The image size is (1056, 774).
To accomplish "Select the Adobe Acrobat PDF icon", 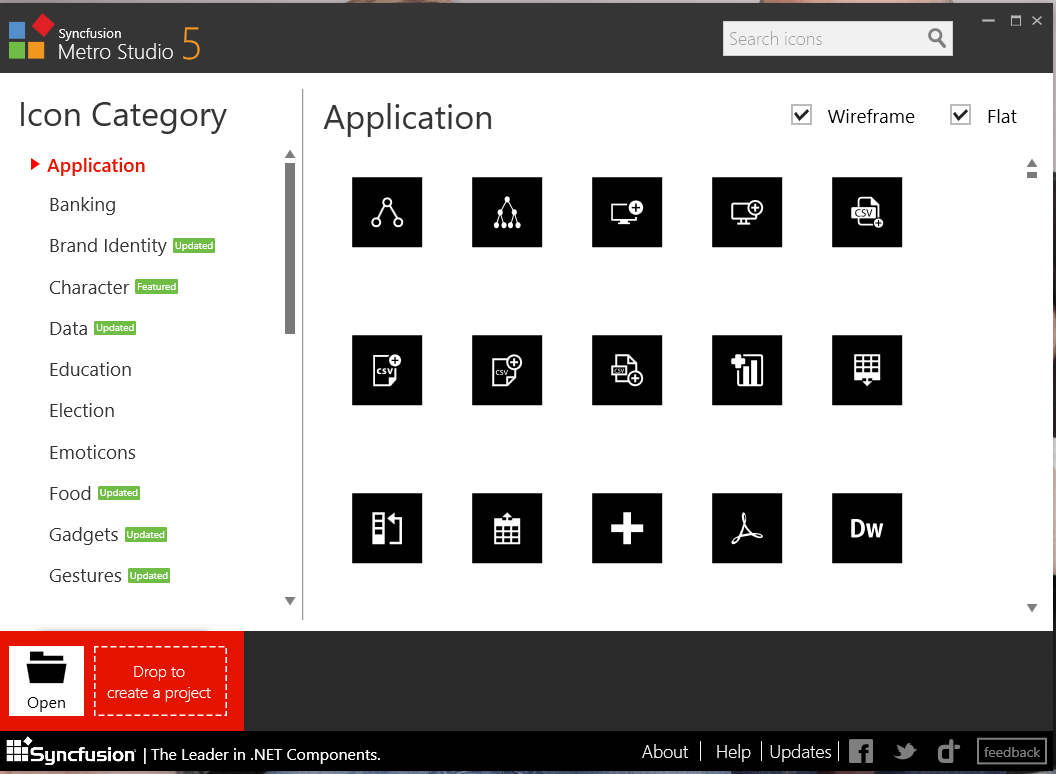I will click(x=747, y=528).
